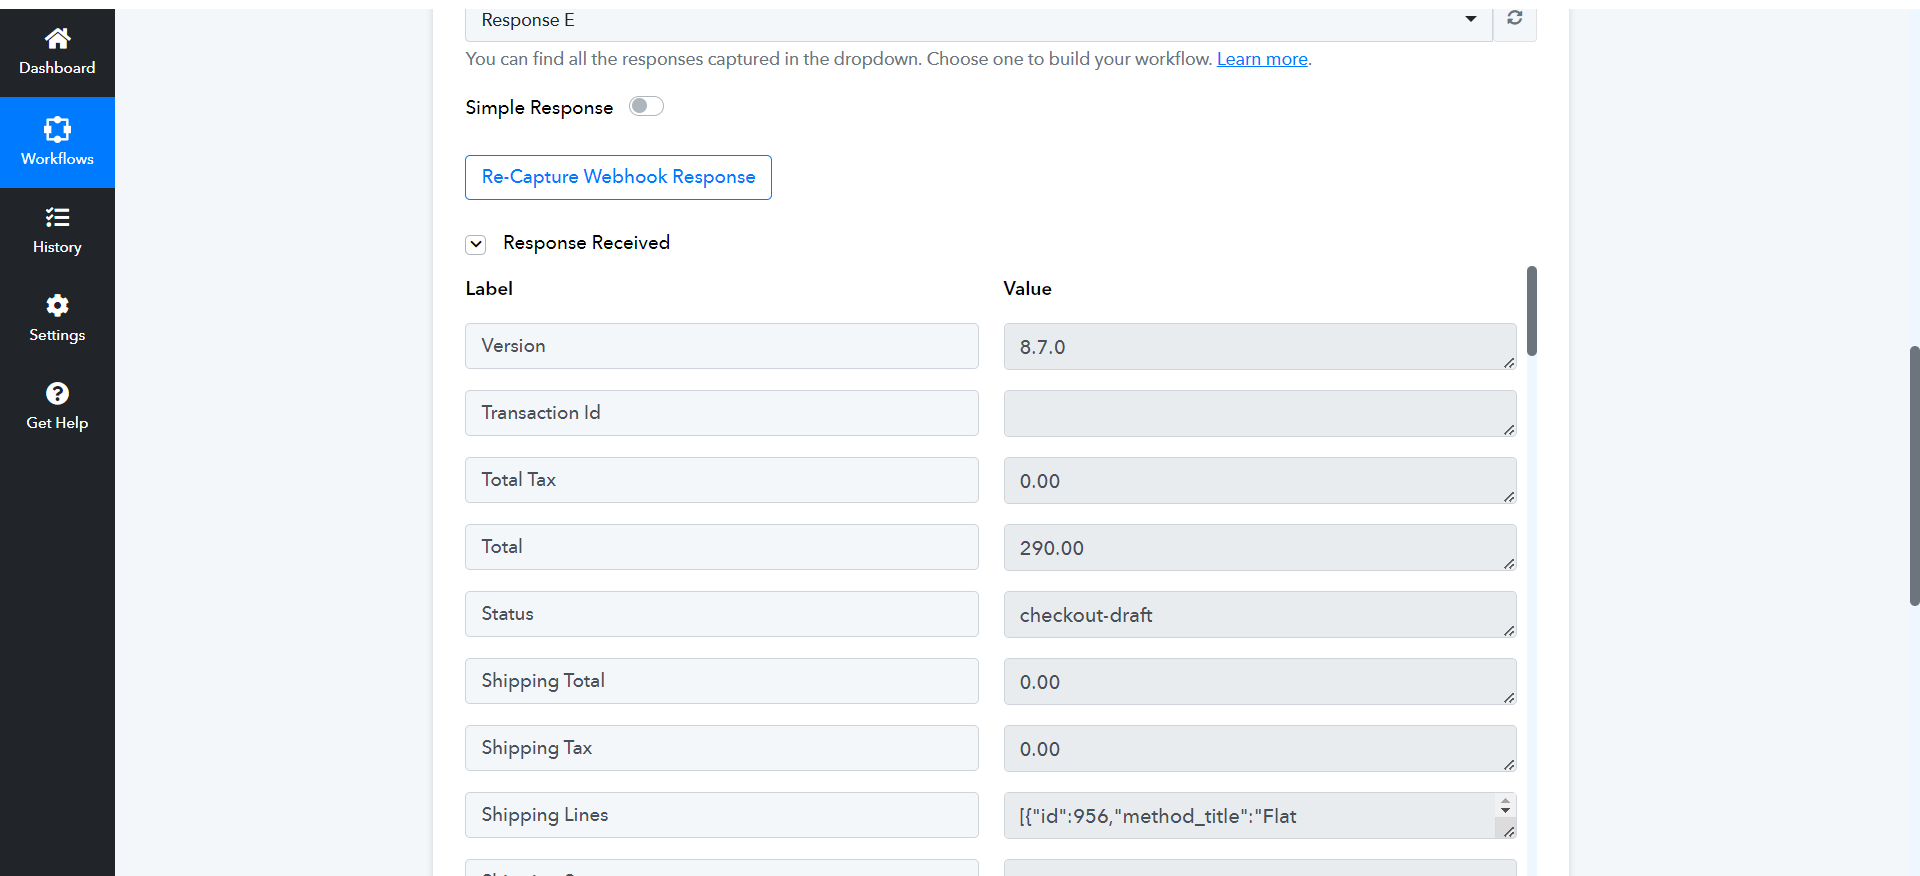Screen dimensions: 1920x876
Task: Click the Transaction Id value field
Action: pos(1260,414)
